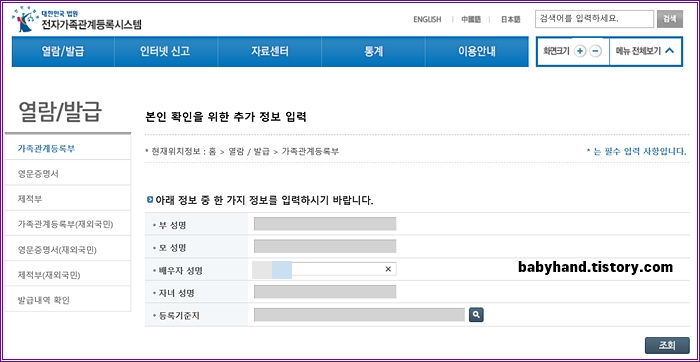
Task: Click the 부 성명 input field
Action: click(x=325, y=224)
